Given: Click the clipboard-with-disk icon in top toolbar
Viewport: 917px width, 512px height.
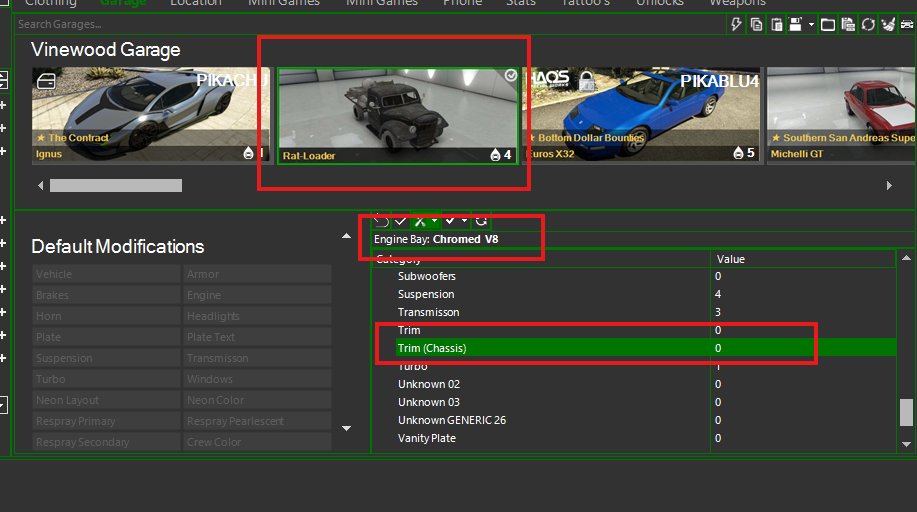Looking at the screenshot, I should click(848, 25).
